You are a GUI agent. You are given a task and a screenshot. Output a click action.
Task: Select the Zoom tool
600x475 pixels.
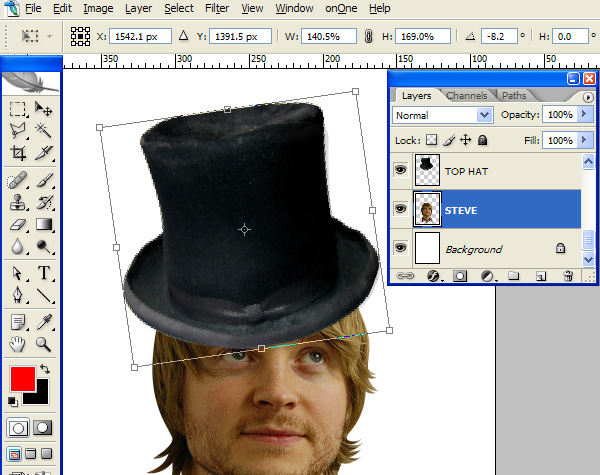point(43,344)
